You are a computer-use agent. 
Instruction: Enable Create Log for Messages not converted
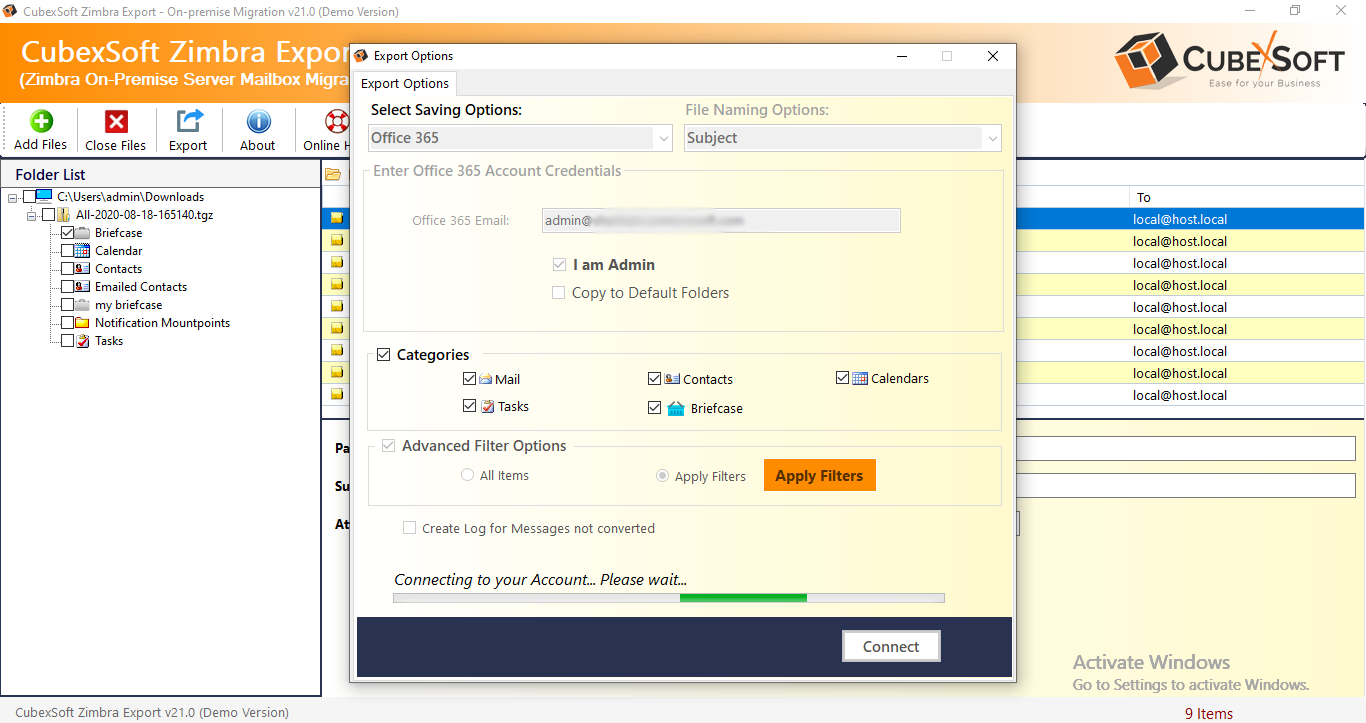click(409, 528)
